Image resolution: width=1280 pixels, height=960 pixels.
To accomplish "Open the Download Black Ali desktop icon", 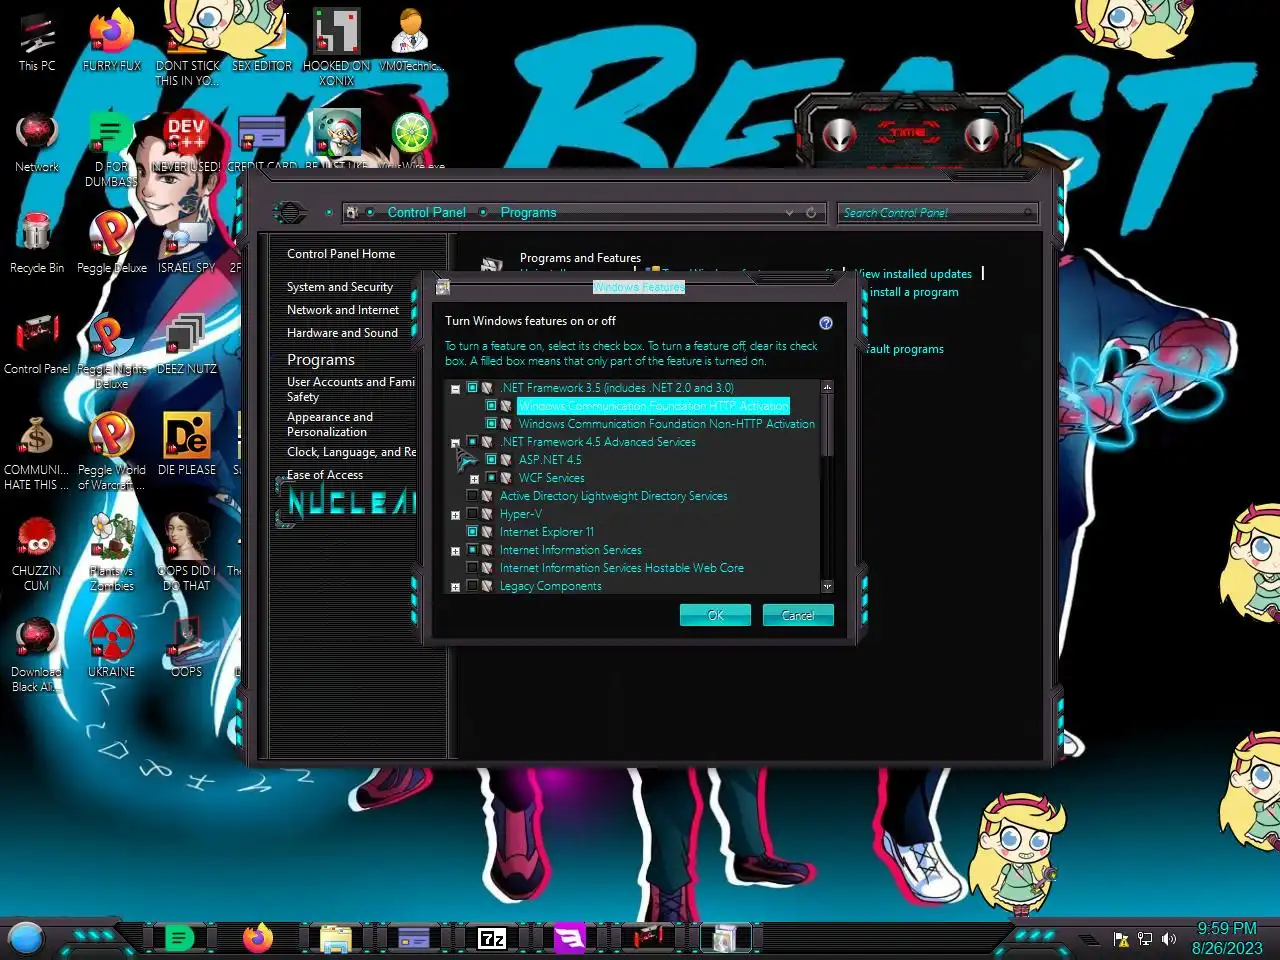I will (37, 655).
